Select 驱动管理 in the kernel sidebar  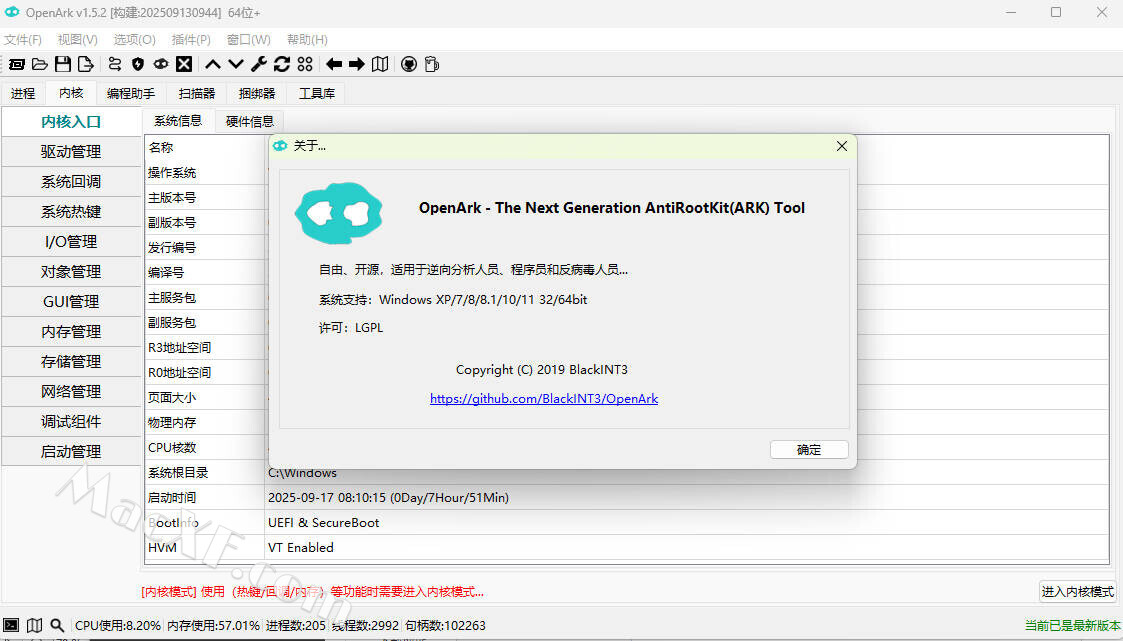pos(71,152)
